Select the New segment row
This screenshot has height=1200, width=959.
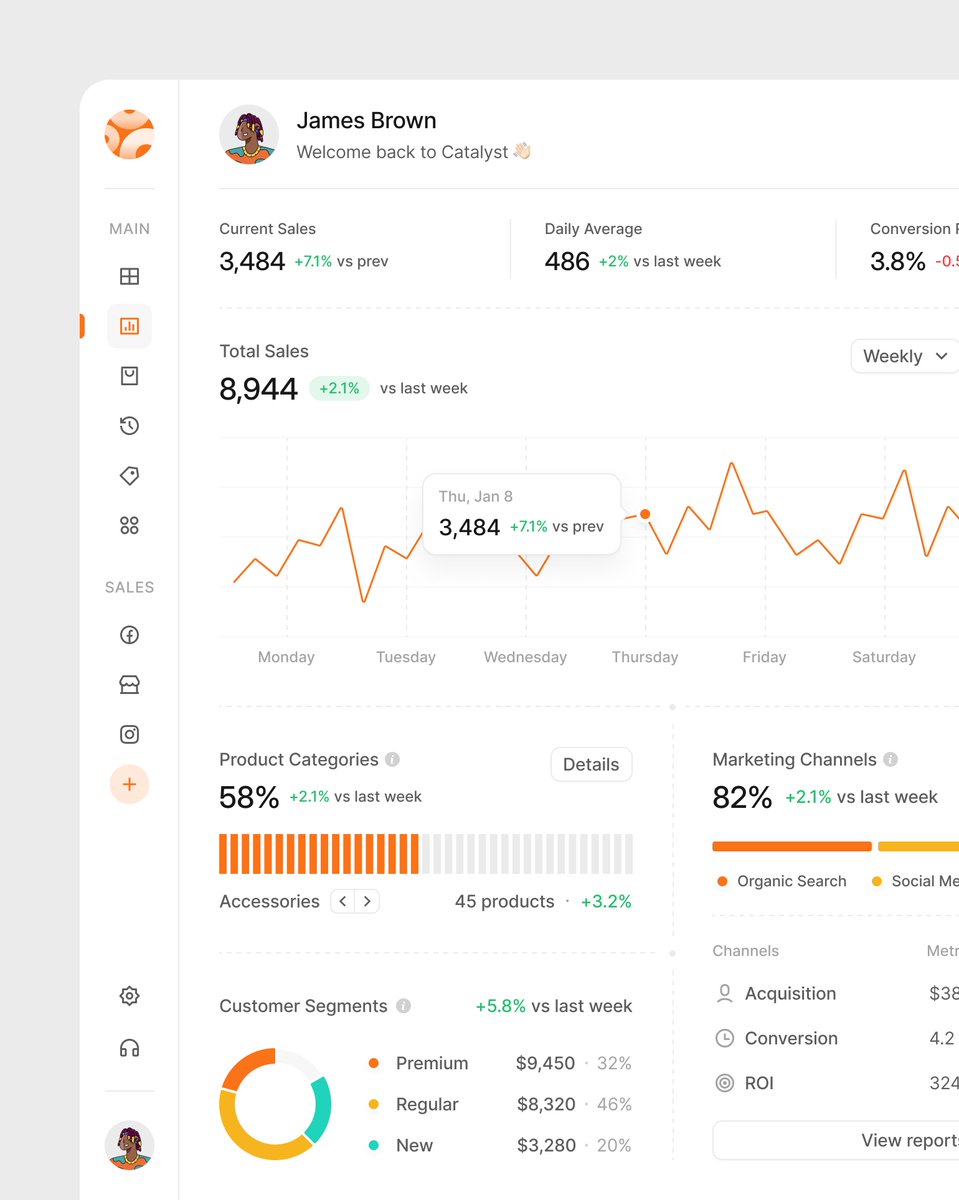[x=500, y=1145]
